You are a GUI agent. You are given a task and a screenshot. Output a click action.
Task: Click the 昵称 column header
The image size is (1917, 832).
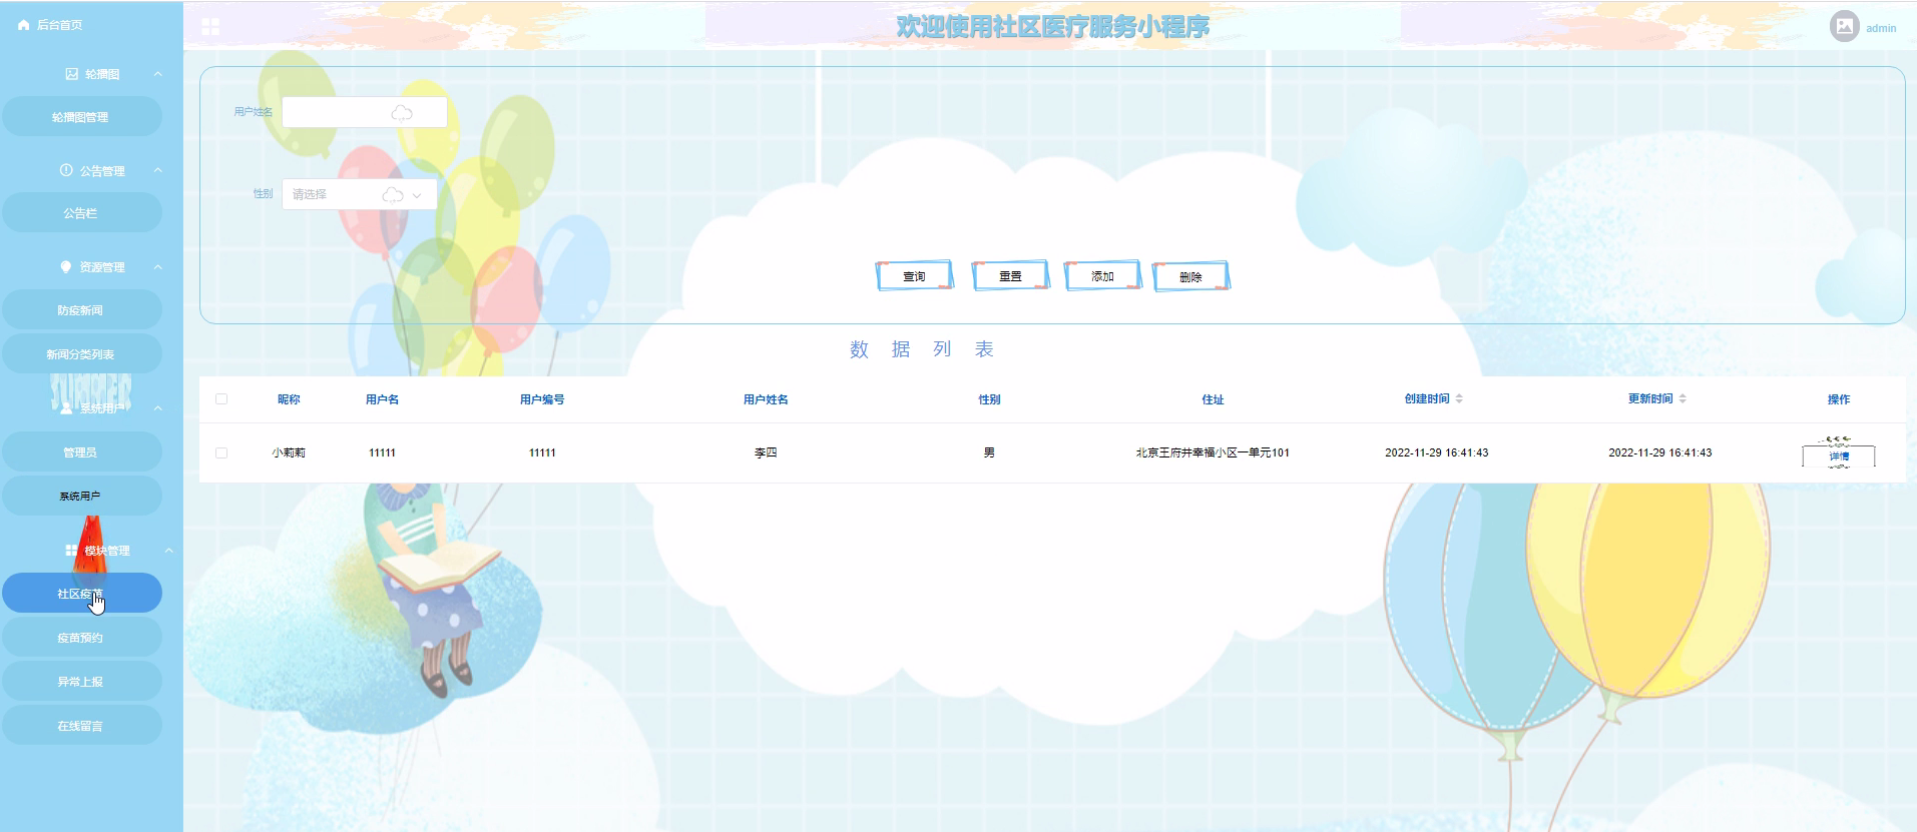[x=289, y=399]
